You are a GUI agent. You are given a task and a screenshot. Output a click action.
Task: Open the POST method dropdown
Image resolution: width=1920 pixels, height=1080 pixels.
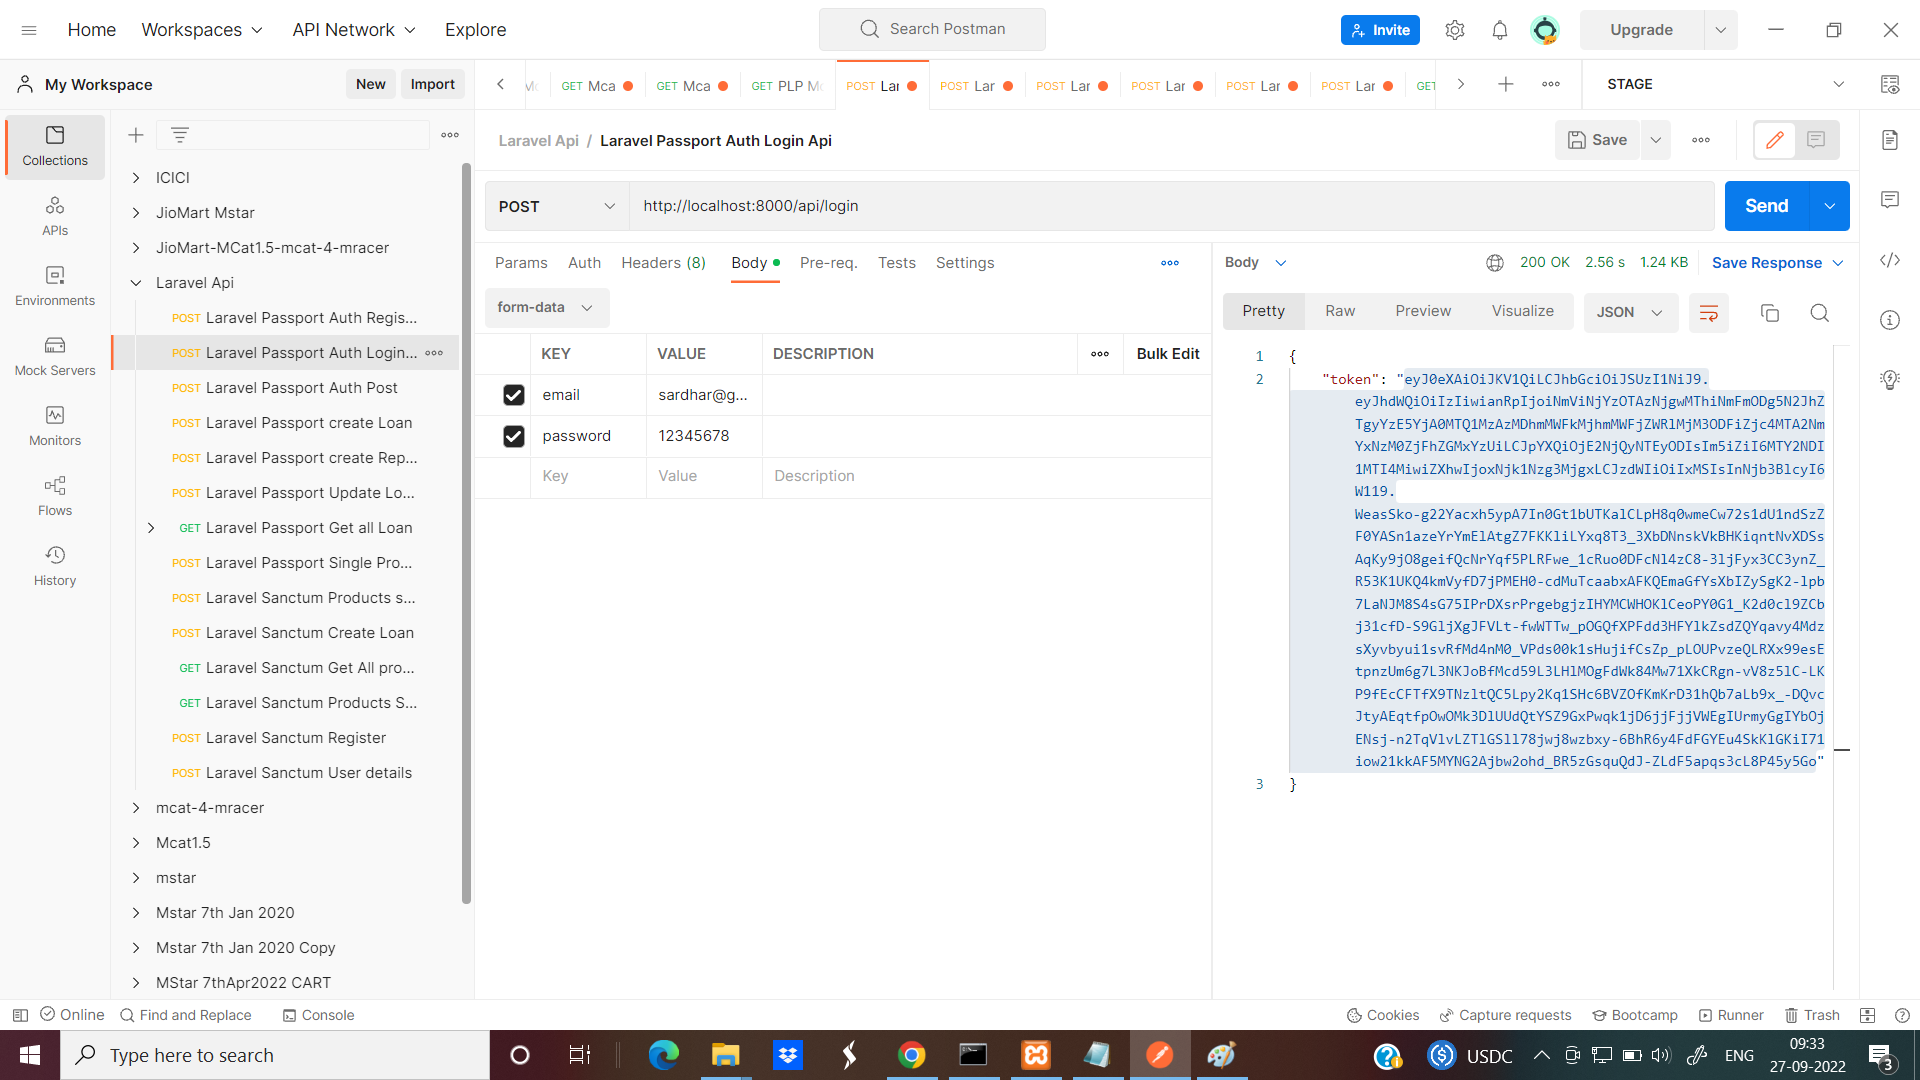click(x=556, y=206)
